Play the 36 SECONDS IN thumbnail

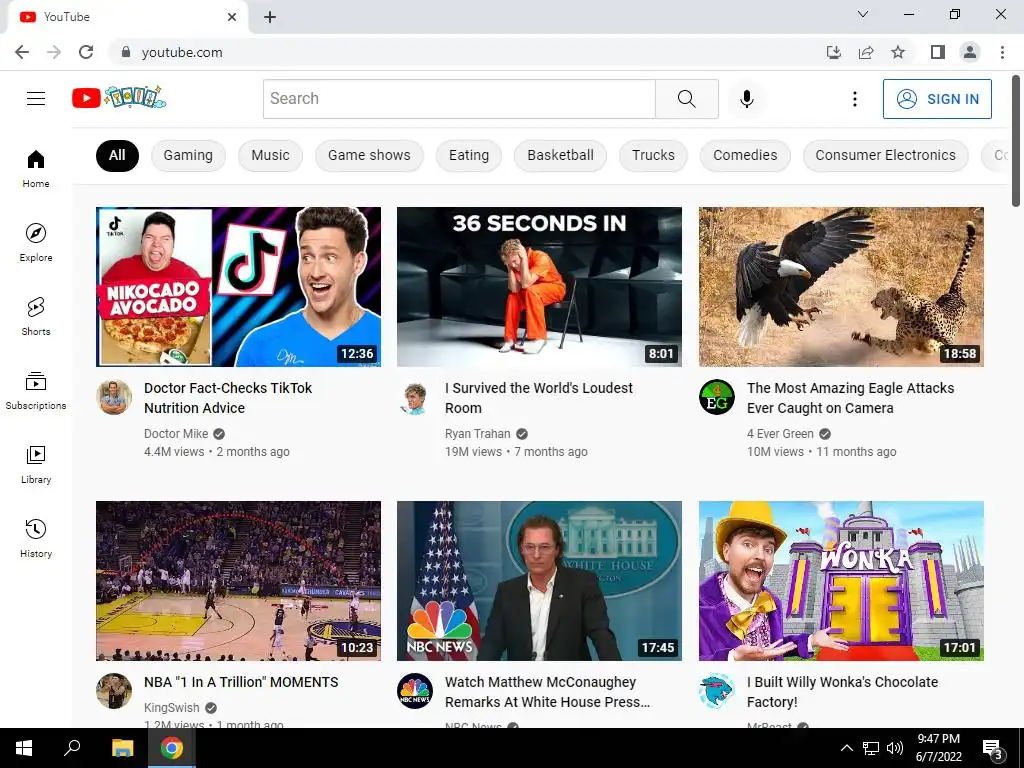point(539,287)
